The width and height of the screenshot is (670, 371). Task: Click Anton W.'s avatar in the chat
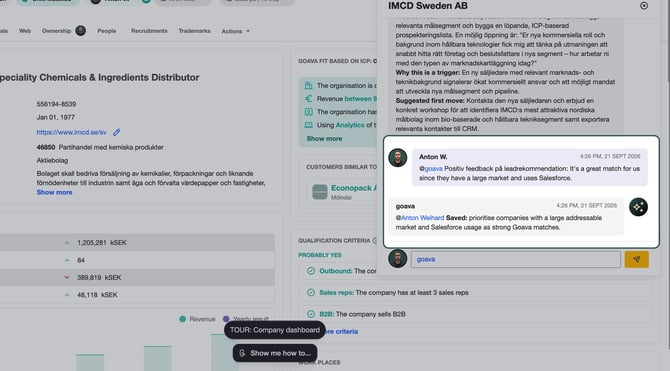pos(397,158)
